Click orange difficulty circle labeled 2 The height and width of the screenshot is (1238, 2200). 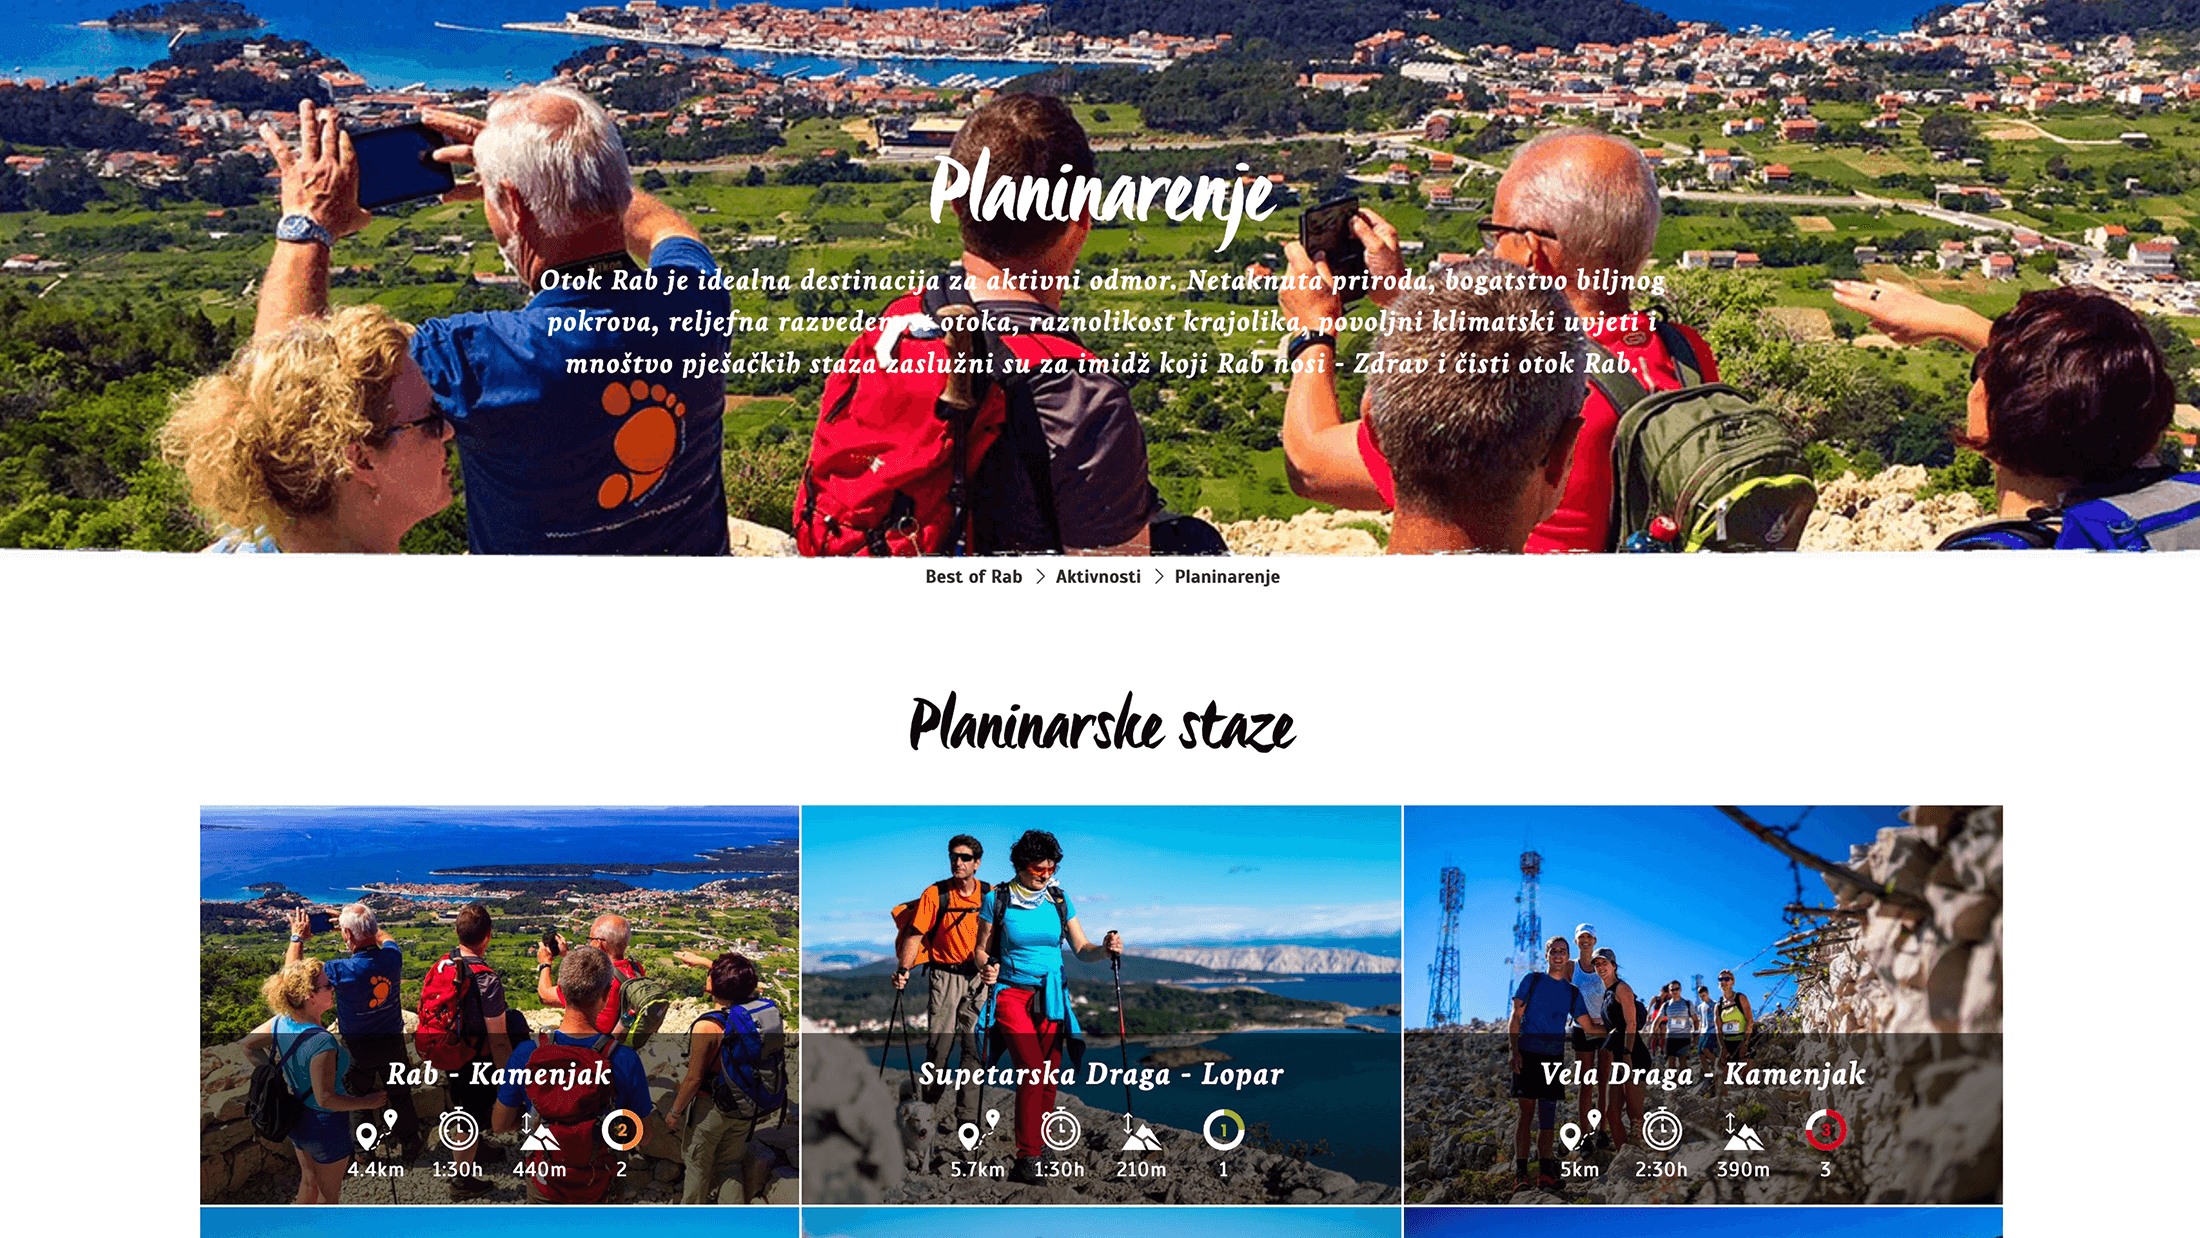pyautogui.click(x=622, y=1131)
